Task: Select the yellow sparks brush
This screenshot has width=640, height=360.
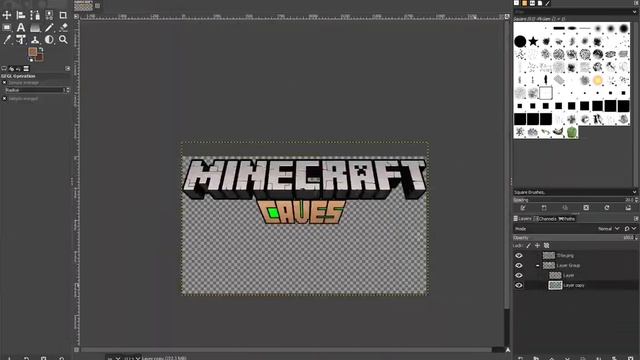Action: tap(598, 80)
